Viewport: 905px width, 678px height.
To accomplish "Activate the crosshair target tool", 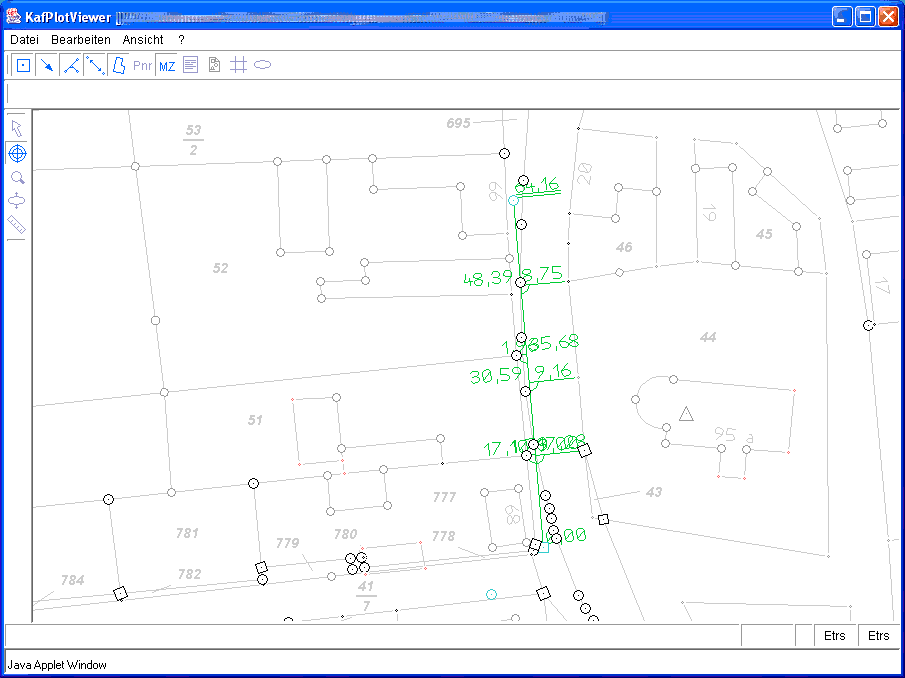I will pyautogui.click(x=17, y=153).
